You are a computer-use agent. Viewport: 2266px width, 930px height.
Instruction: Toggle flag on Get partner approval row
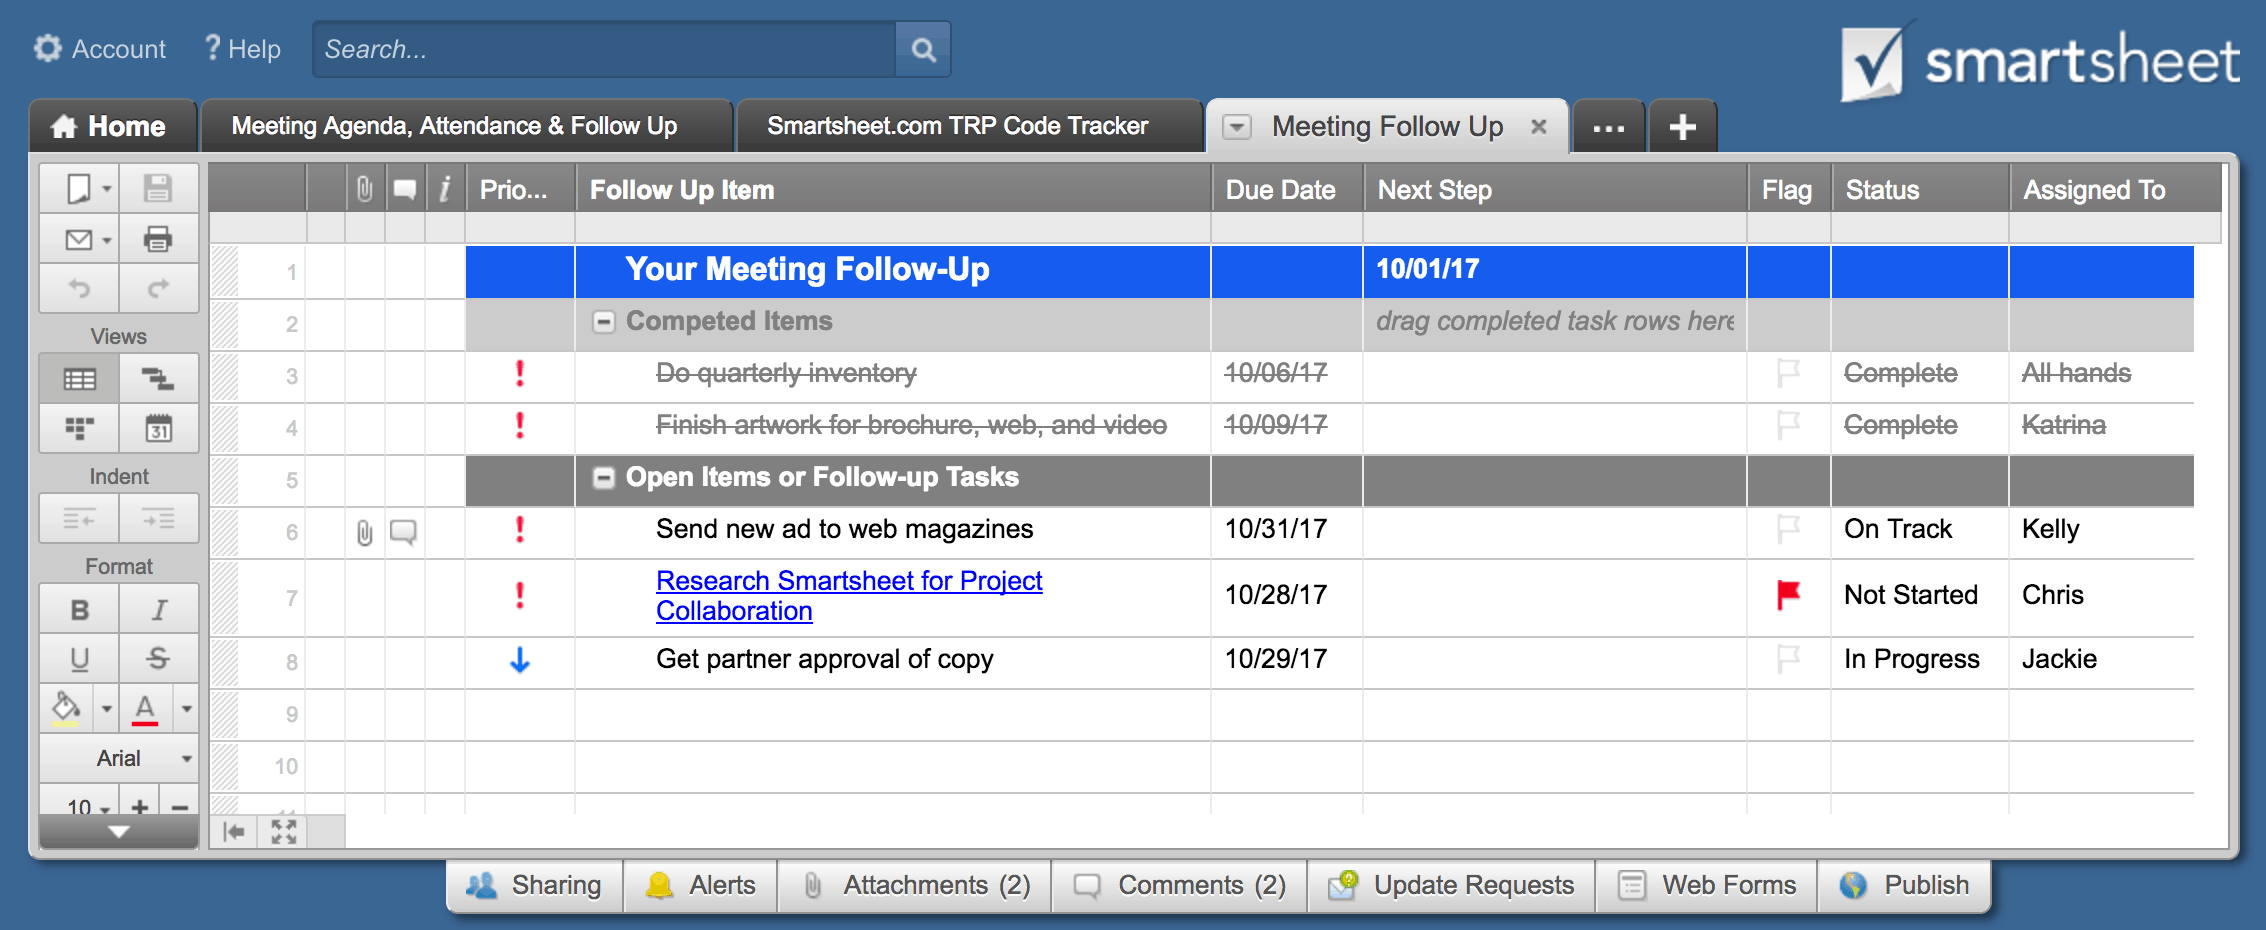[x=1787, y=659]
